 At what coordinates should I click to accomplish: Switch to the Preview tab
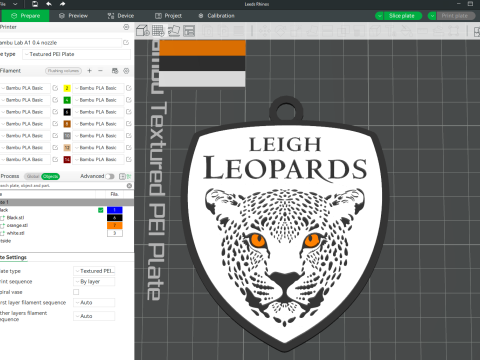coord(73,16)
